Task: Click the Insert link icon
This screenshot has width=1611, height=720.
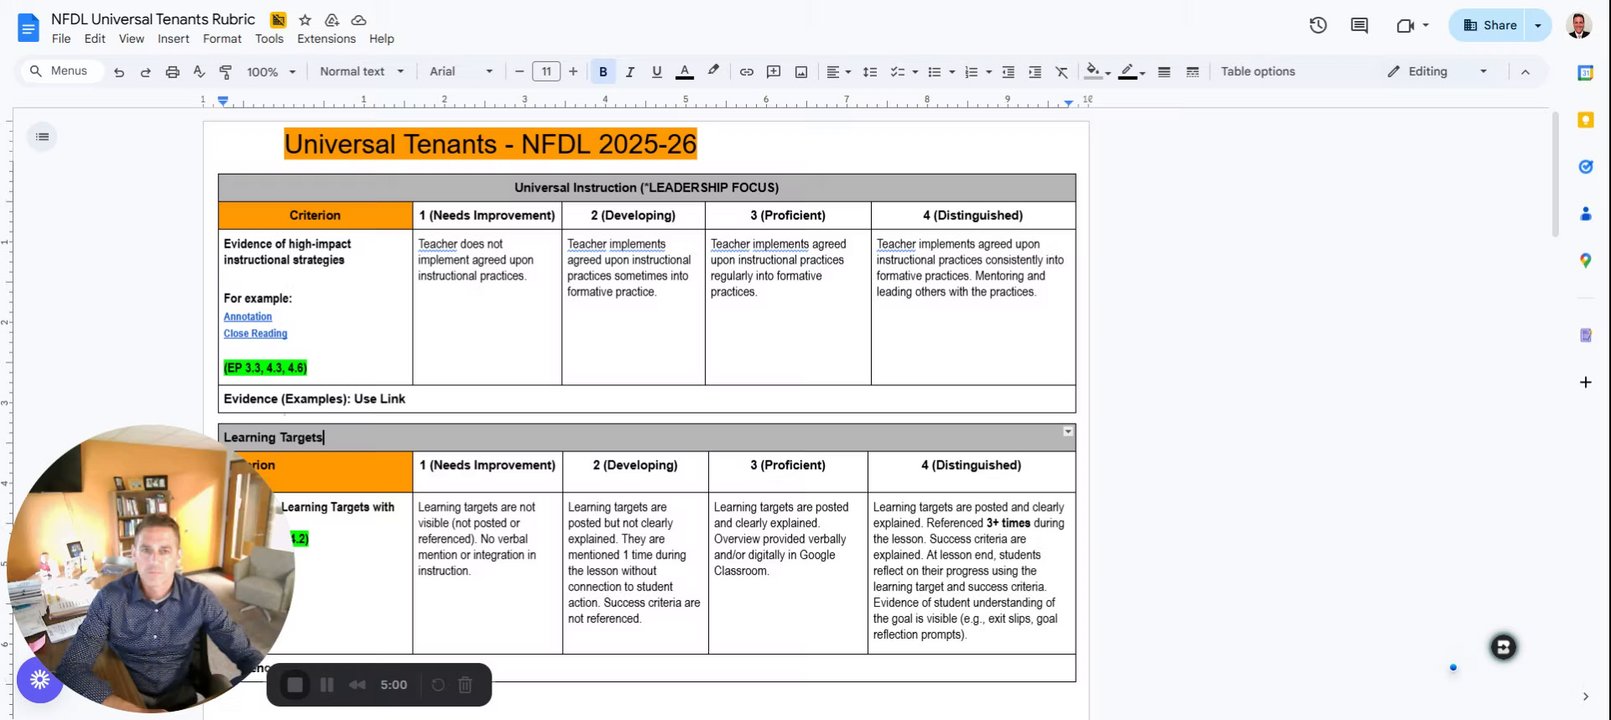Action: [x=746, y=72]
